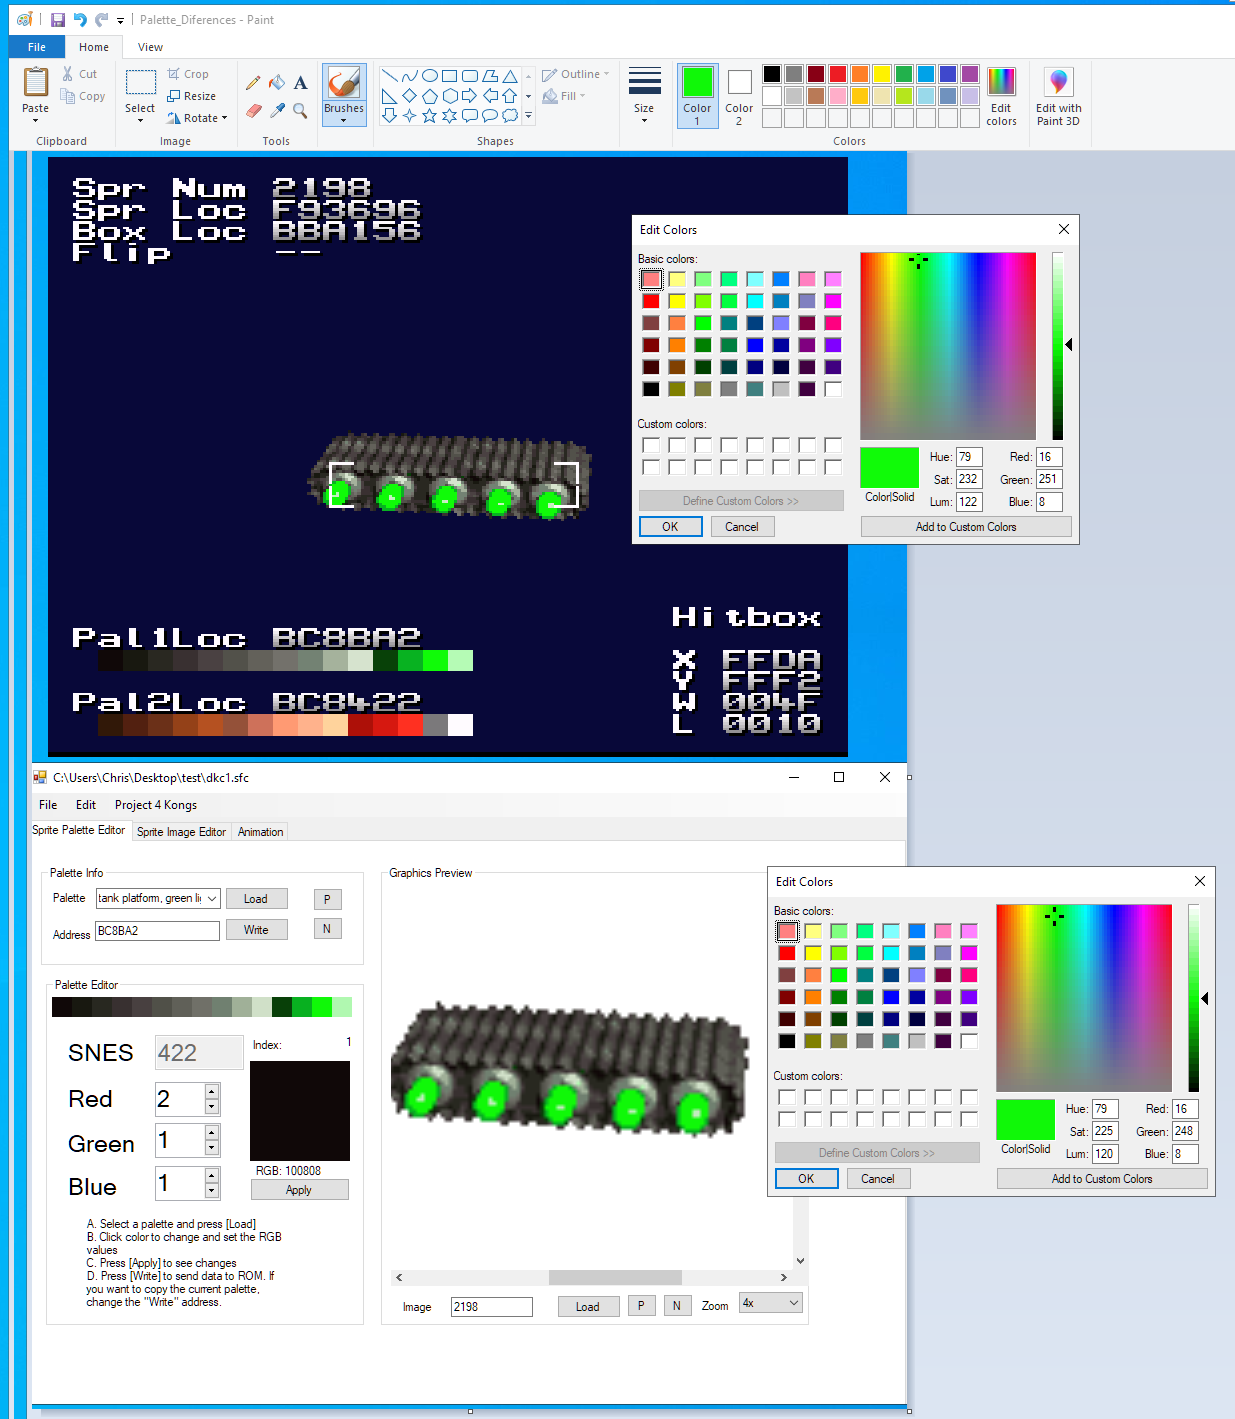Decrease the Blue value with spinner down
This screenshot has width=1235, height=1419.
coord(212,1191)
